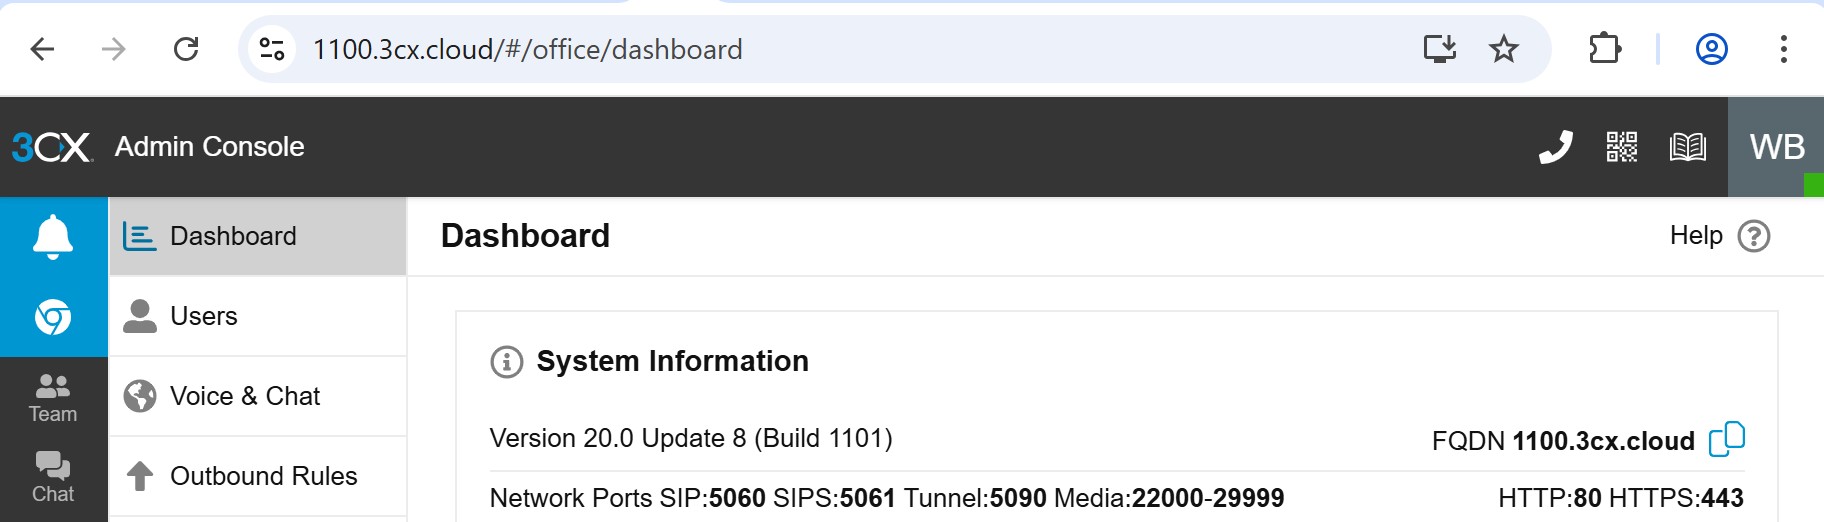Open the WB profile avatar menu
This screenshot has width=1824, height=522.
tap(1776, 147)
